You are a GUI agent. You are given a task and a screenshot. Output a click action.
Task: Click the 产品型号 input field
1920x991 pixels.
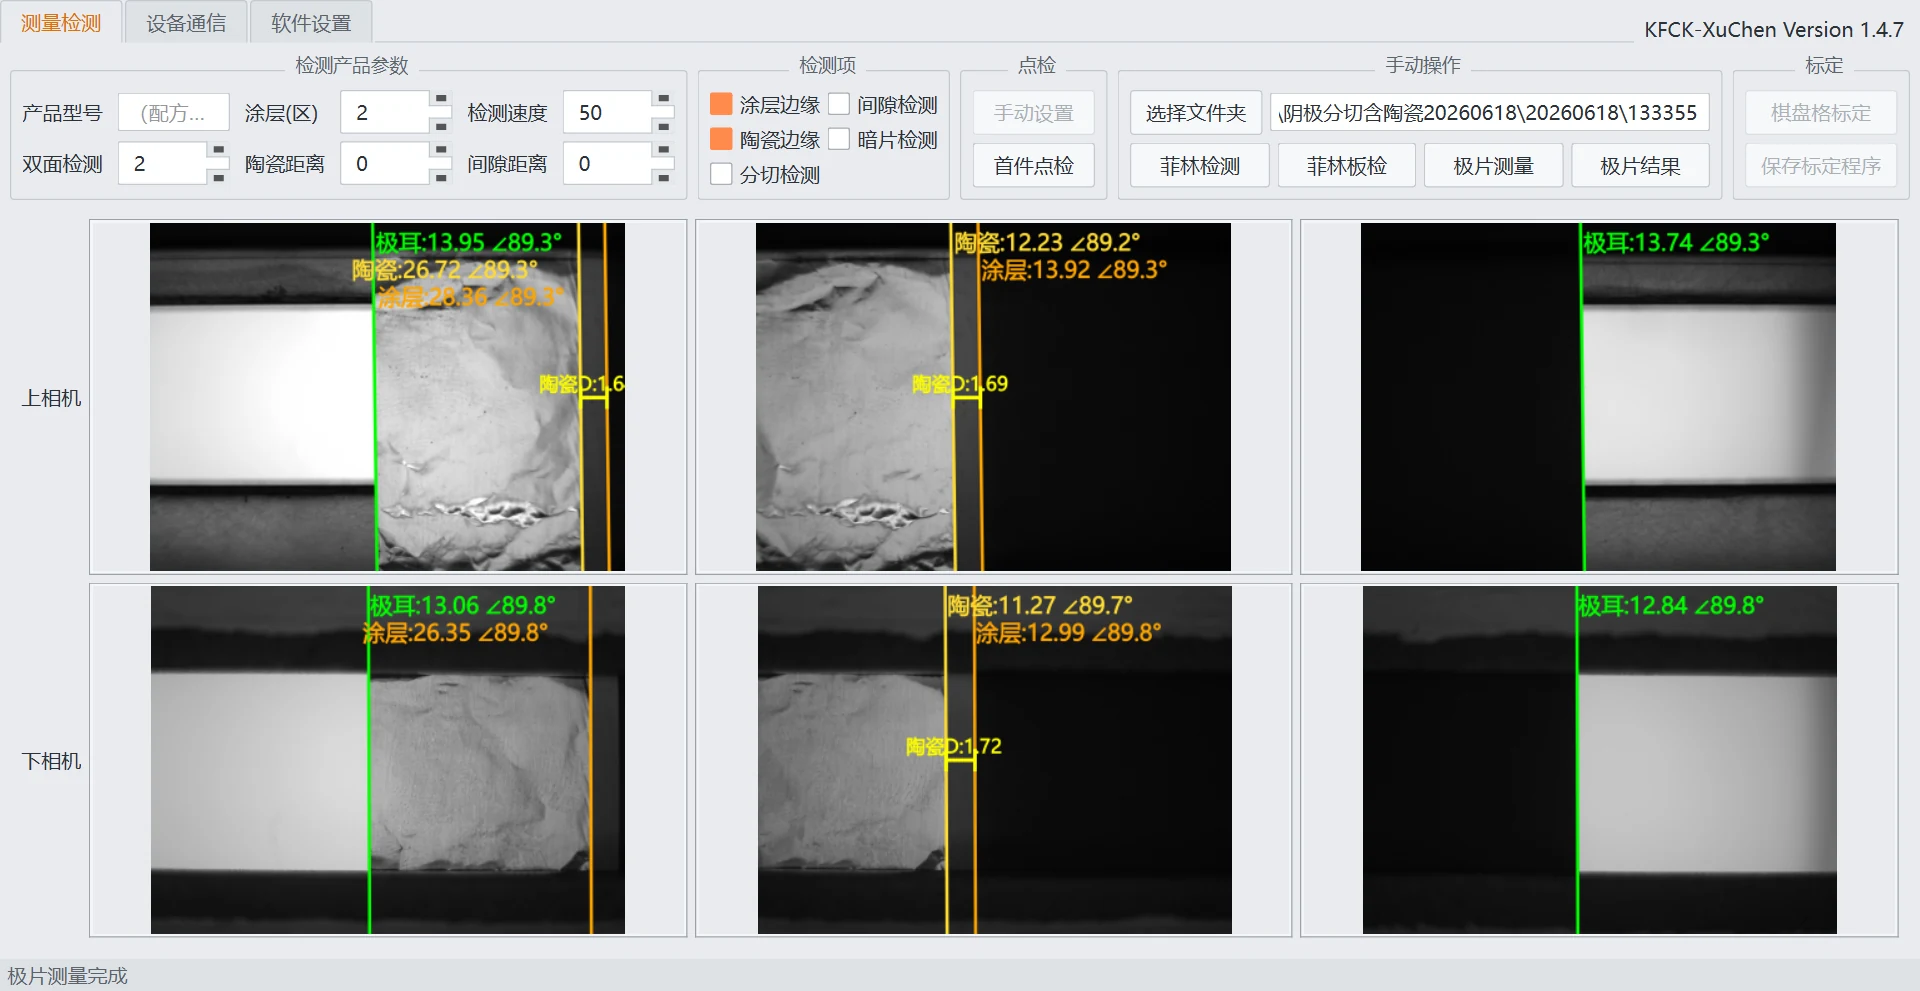pos(173,113)
